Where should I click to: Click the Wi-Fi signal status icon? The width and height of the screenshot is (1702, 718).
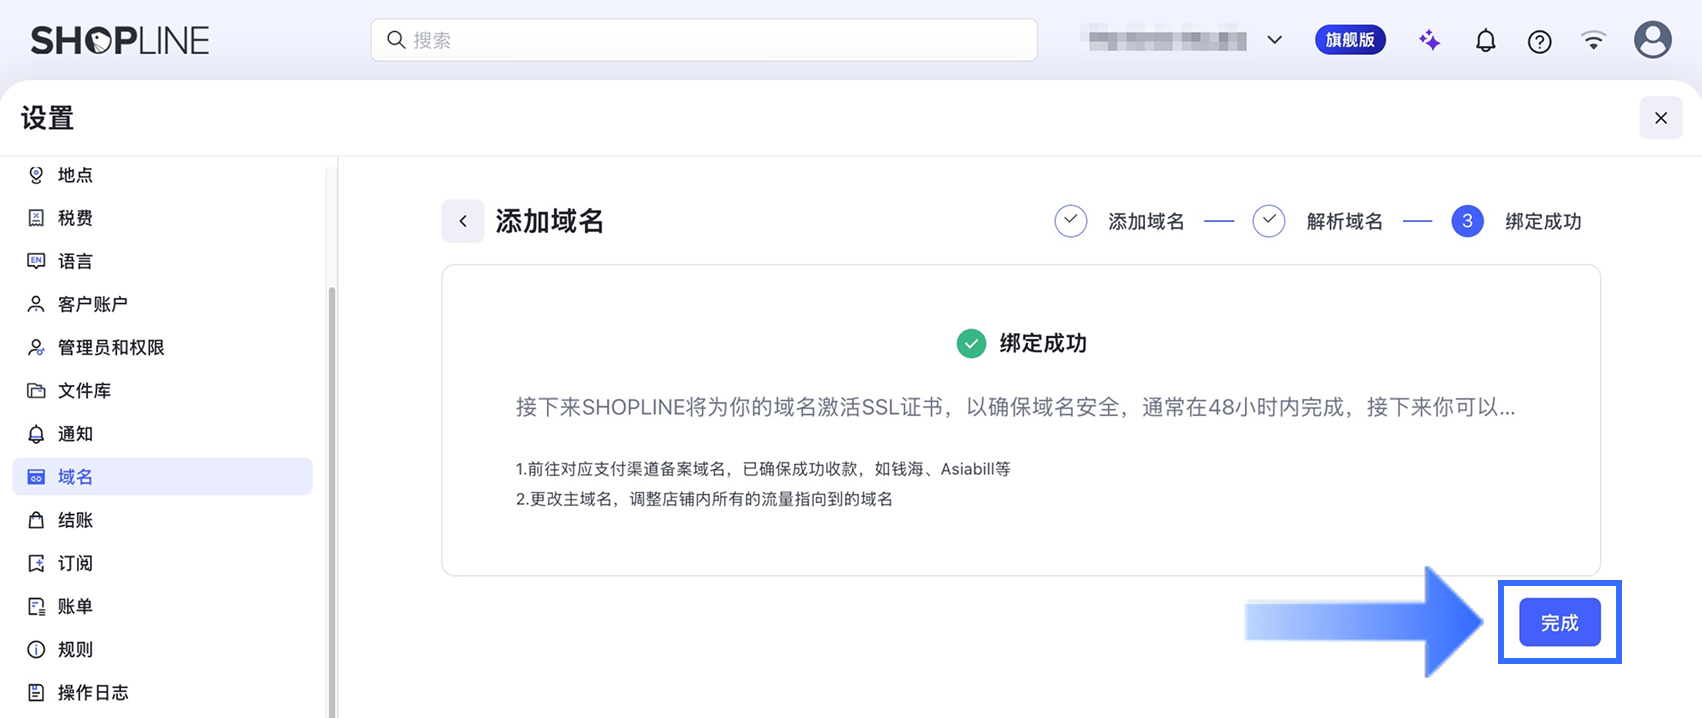1594,40
